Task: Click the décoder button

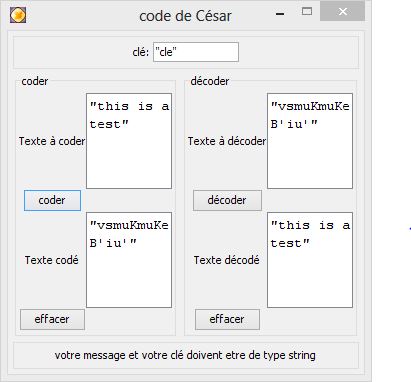Action: (227, 200)
